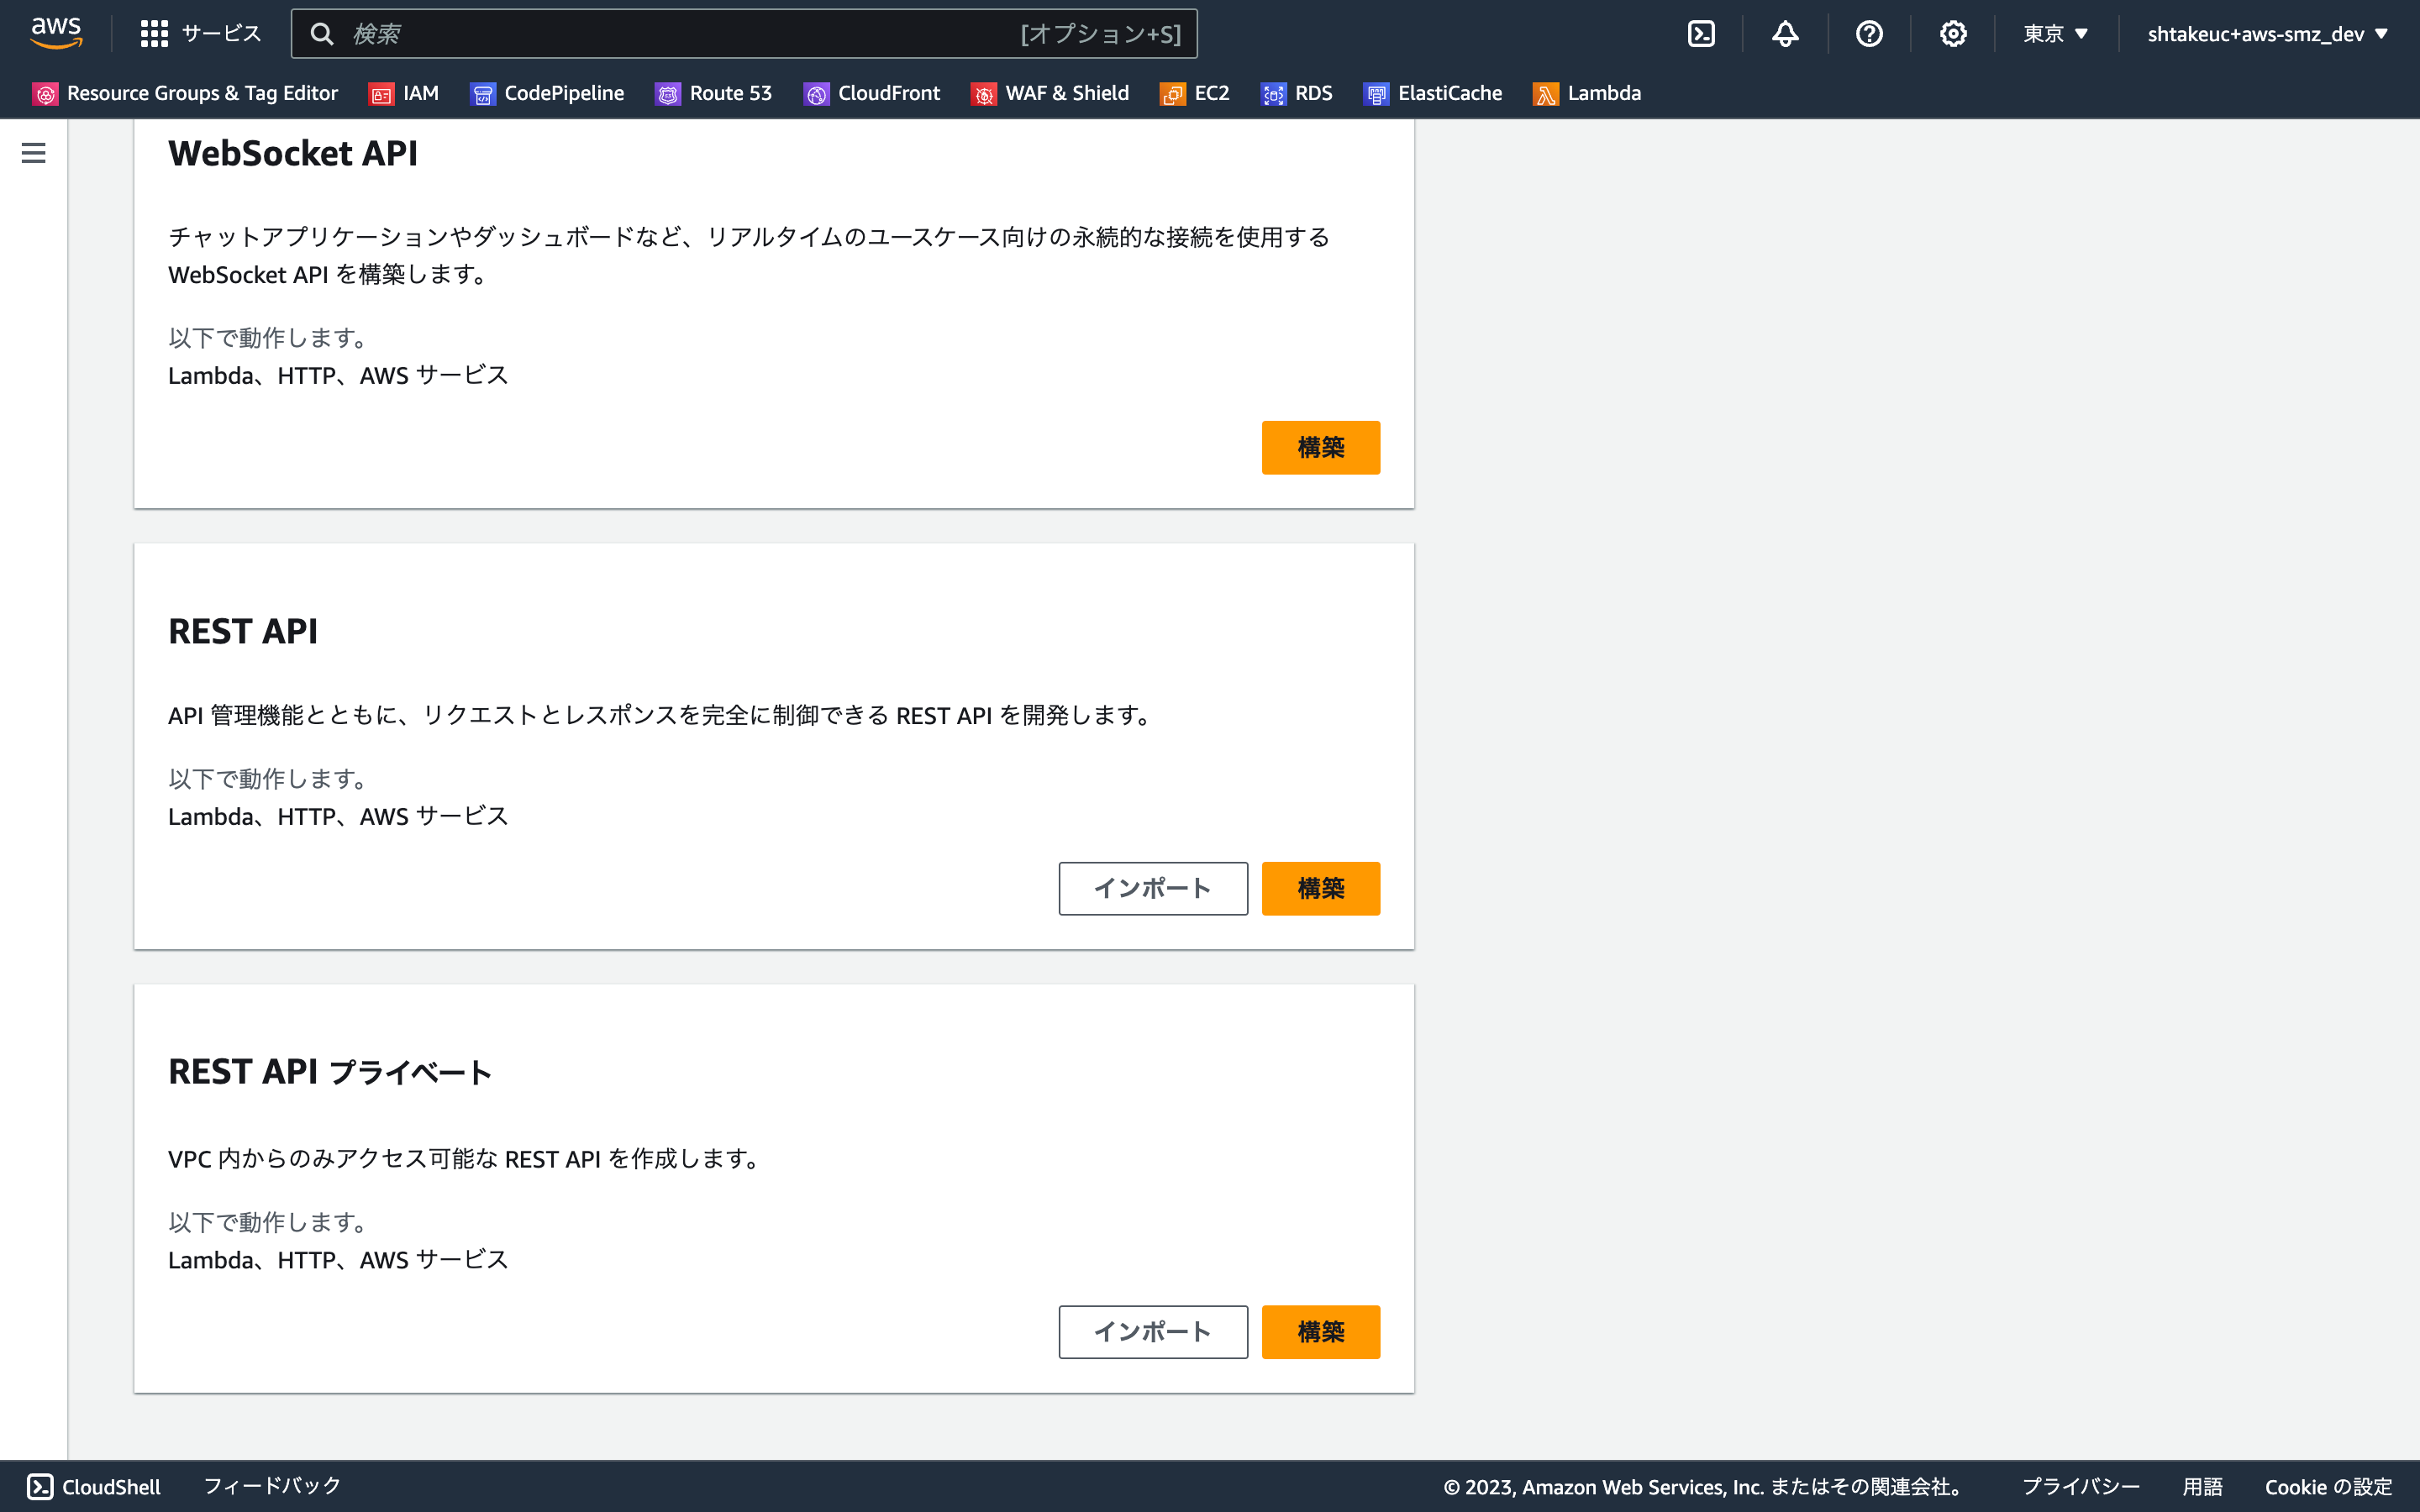
Task: Build a WebSocket API with 構築
Action: pyautogui.click(x=1321, y=447)
